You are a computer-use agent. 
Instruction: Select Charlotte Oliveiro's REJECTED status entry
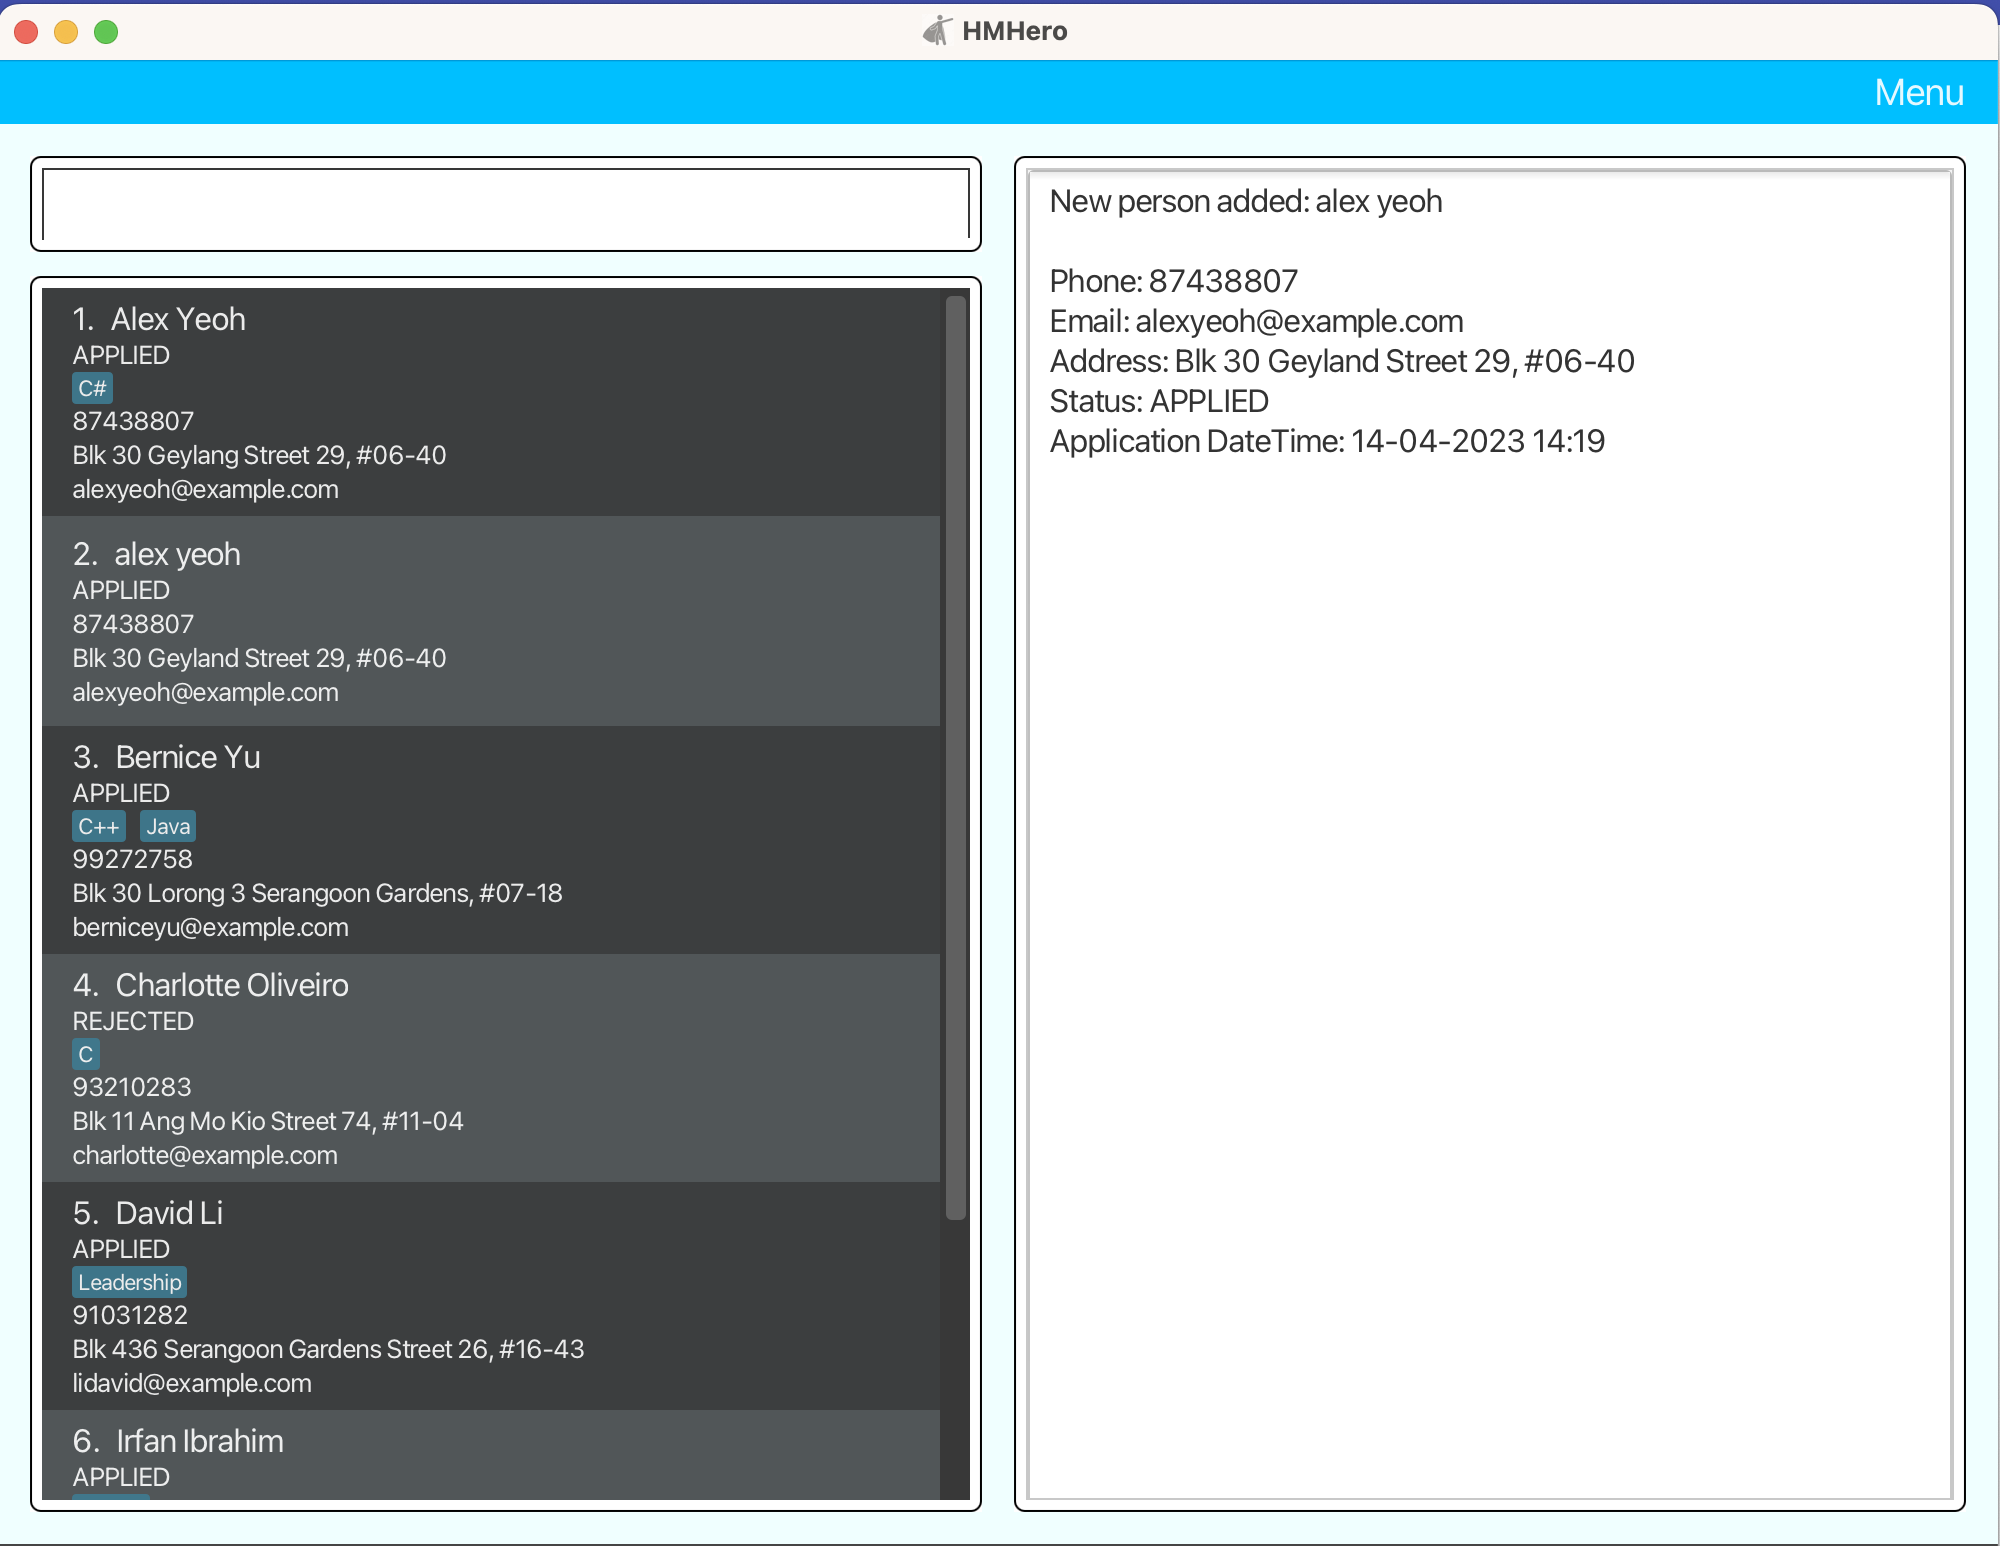coord(133,1021)
